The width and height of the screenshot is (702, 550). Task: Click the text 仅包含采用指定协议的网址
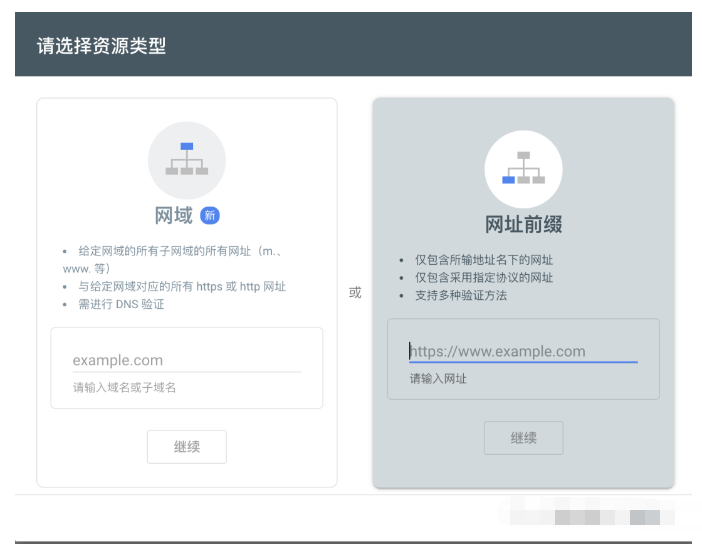coord(484,278)
